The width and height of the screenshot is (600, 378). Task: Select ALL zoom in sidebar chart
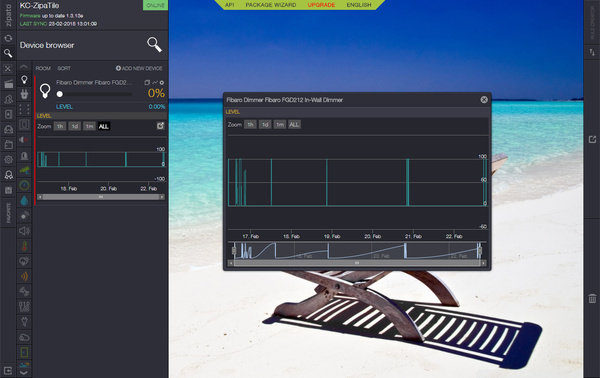pyautogui.click(x=104, y=126)
